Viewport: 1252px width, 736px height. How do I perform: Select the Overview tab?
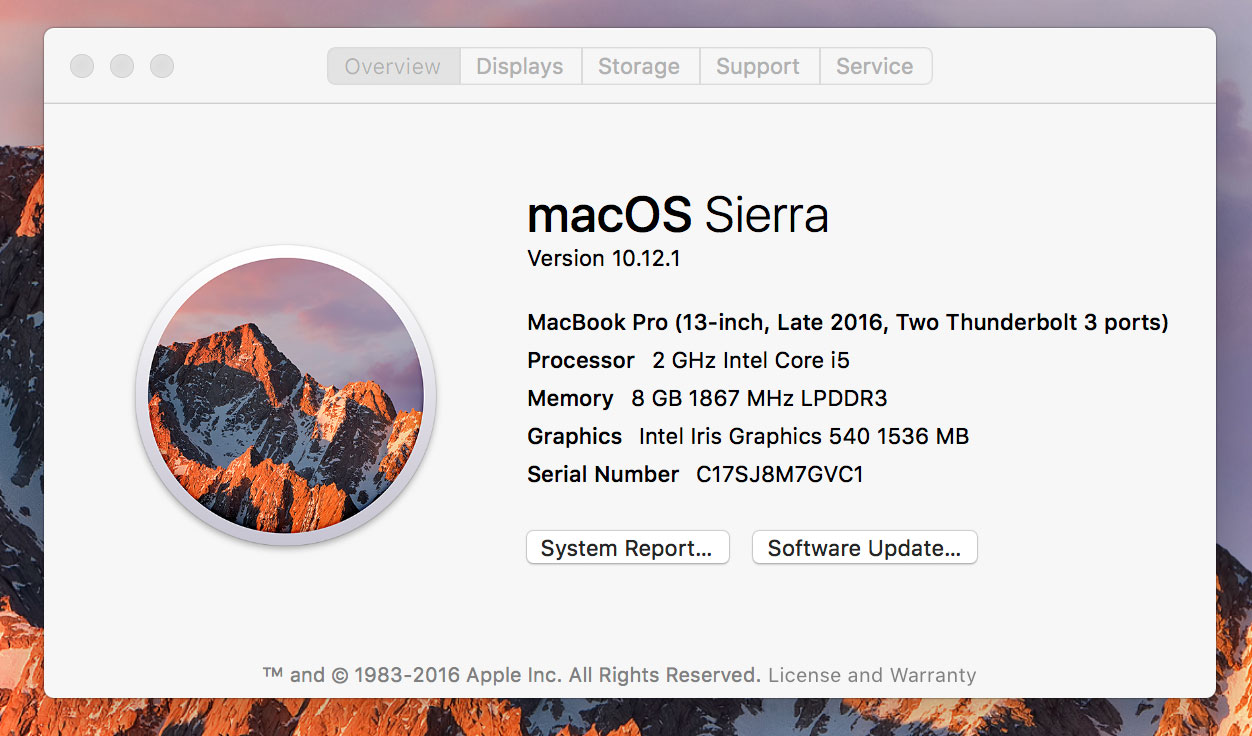[393, 66]
